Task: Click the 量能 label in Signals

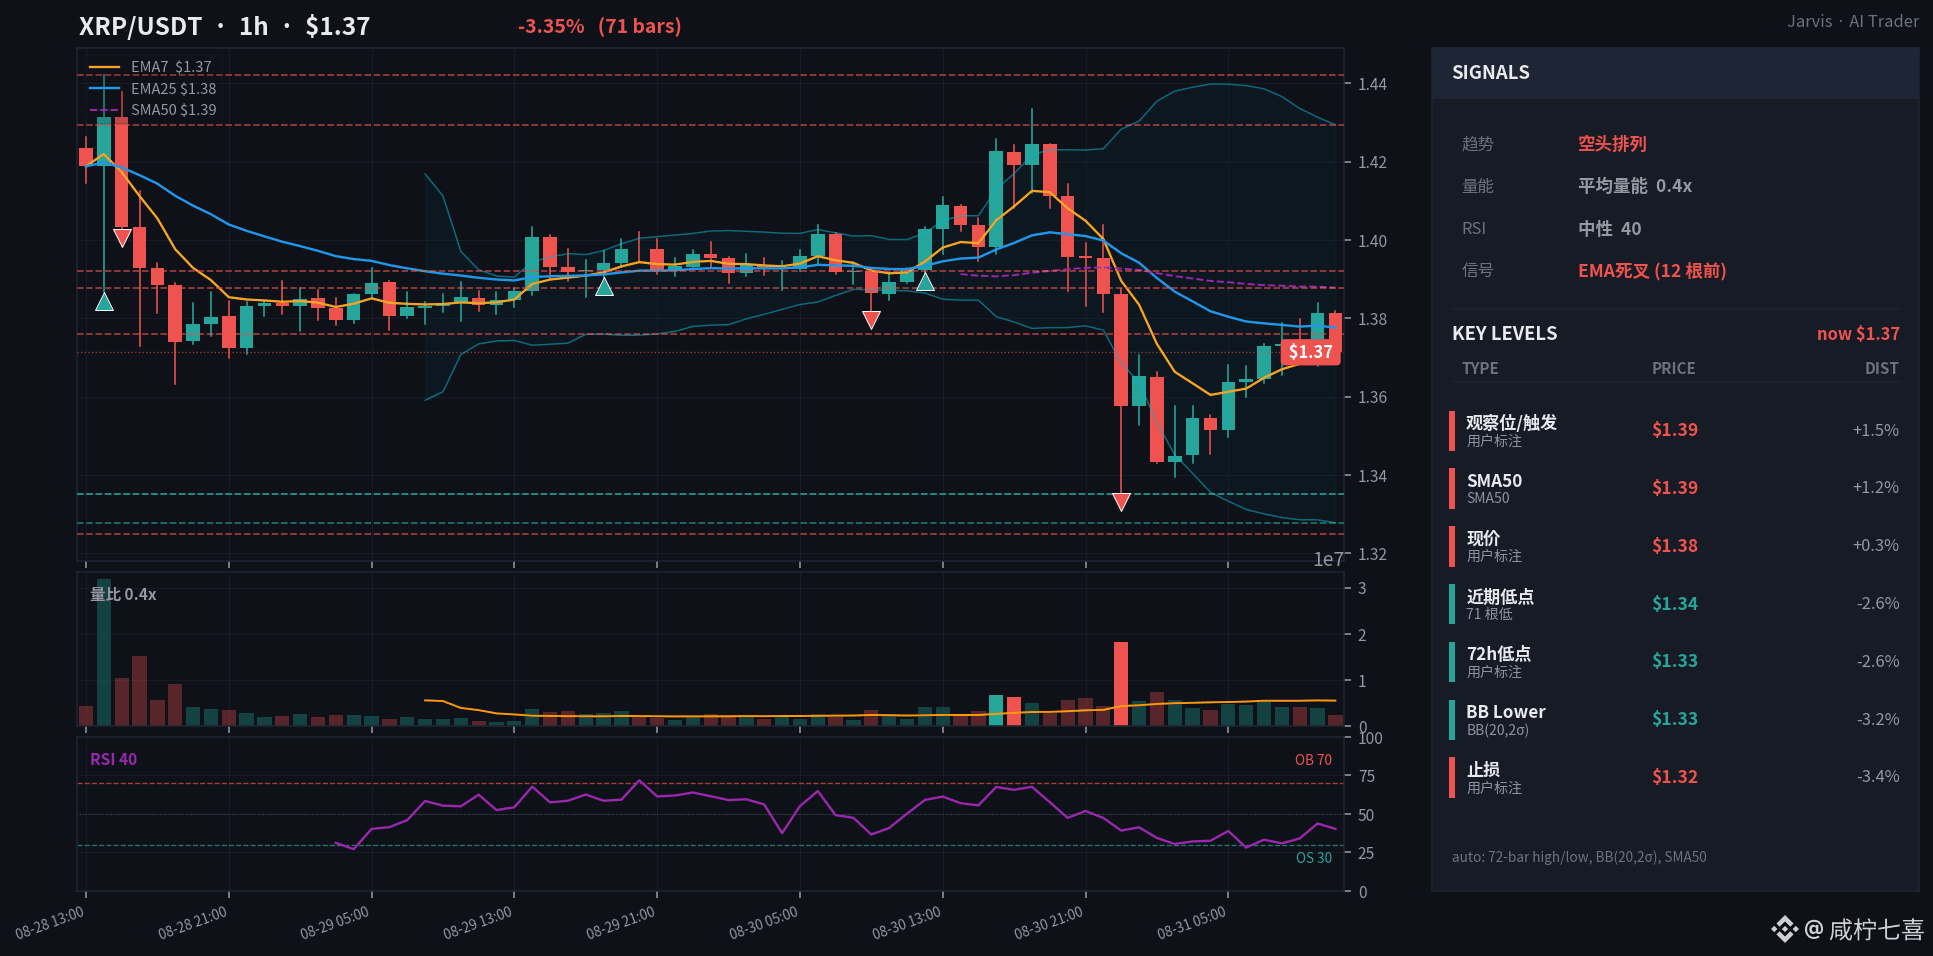Action: click(1477, 186)
